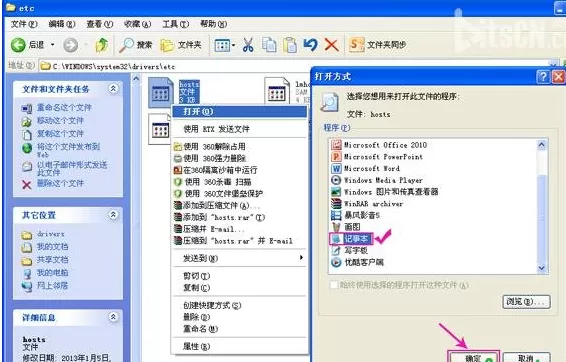Click the 删除这个文件 task link

coord(60,183)
